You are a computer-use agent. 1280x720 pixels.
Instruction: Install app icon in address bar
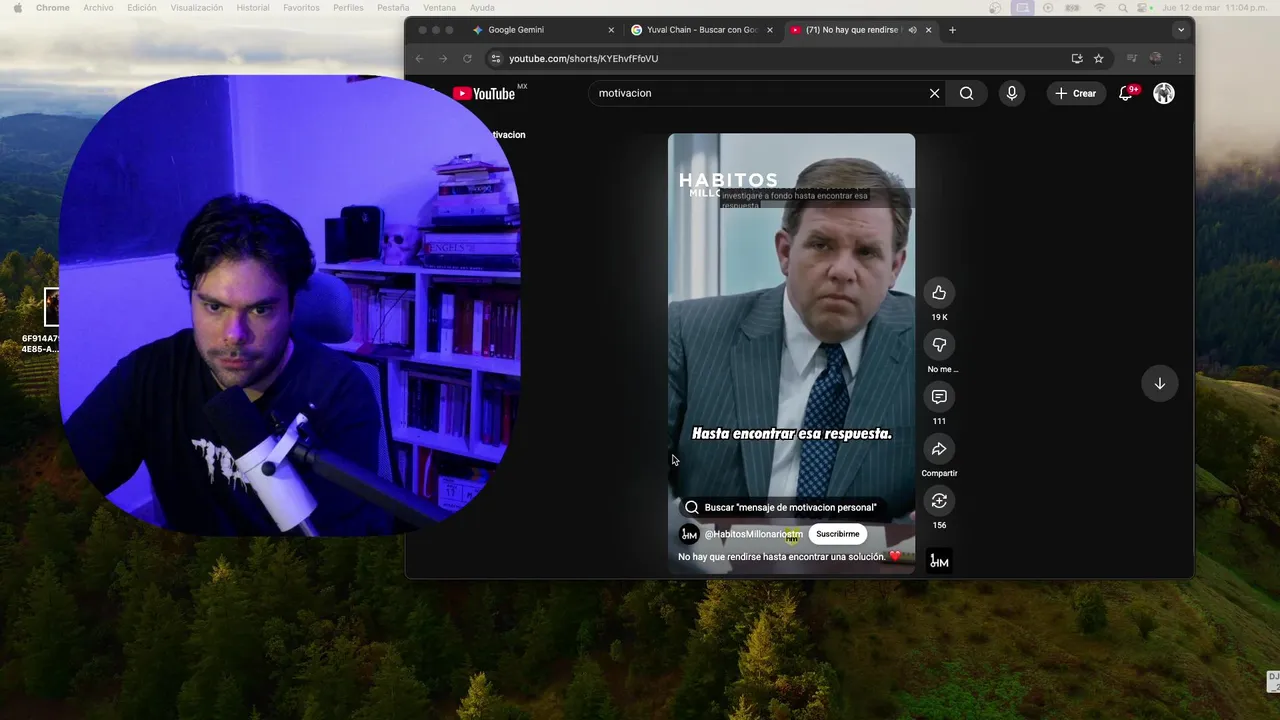tap(1077, 59)
